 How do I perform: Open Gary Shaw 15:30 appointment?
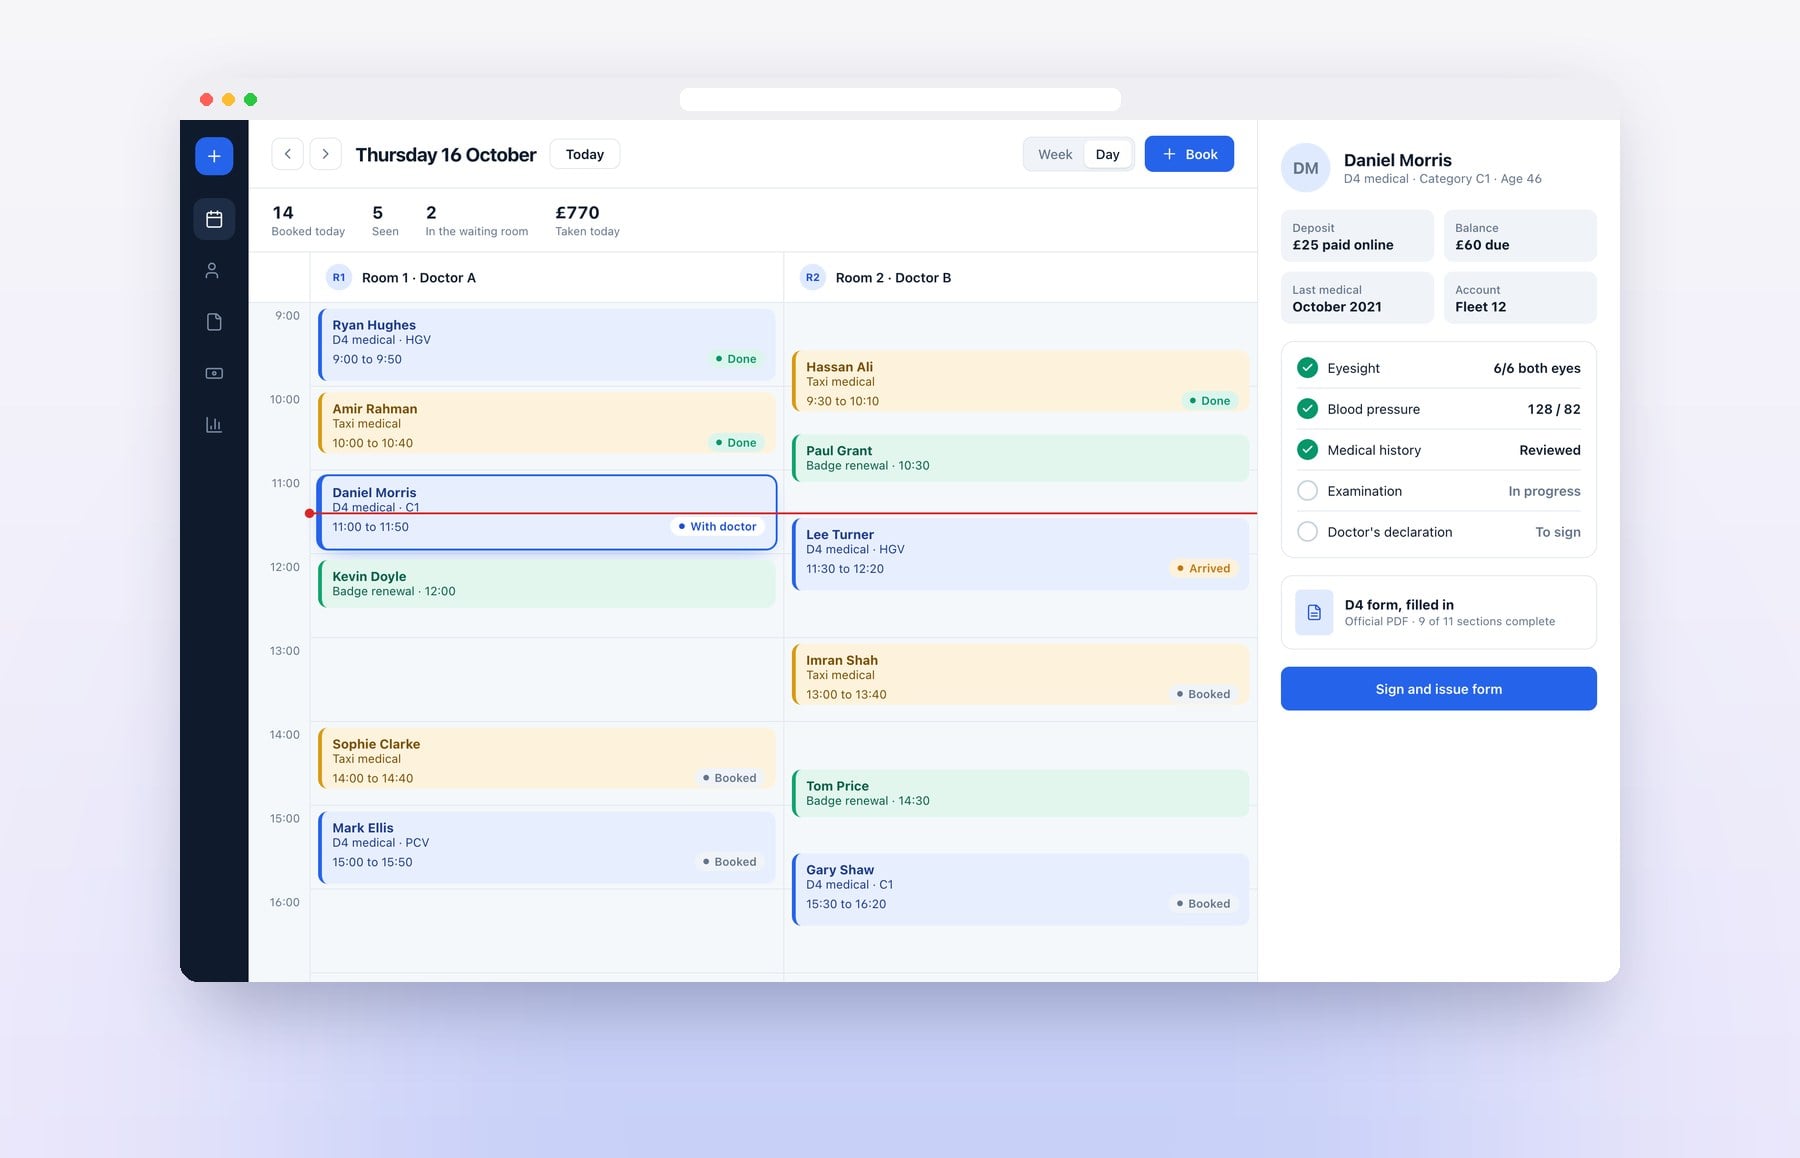1021,889
